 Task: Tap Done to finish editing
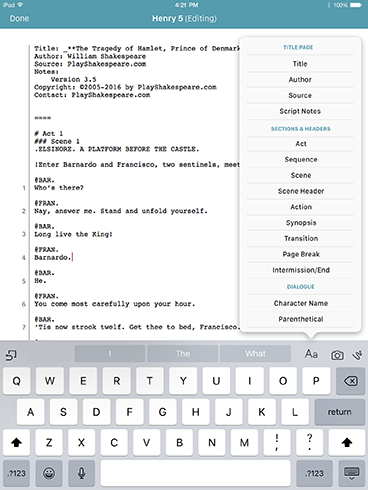pos(19,18)
